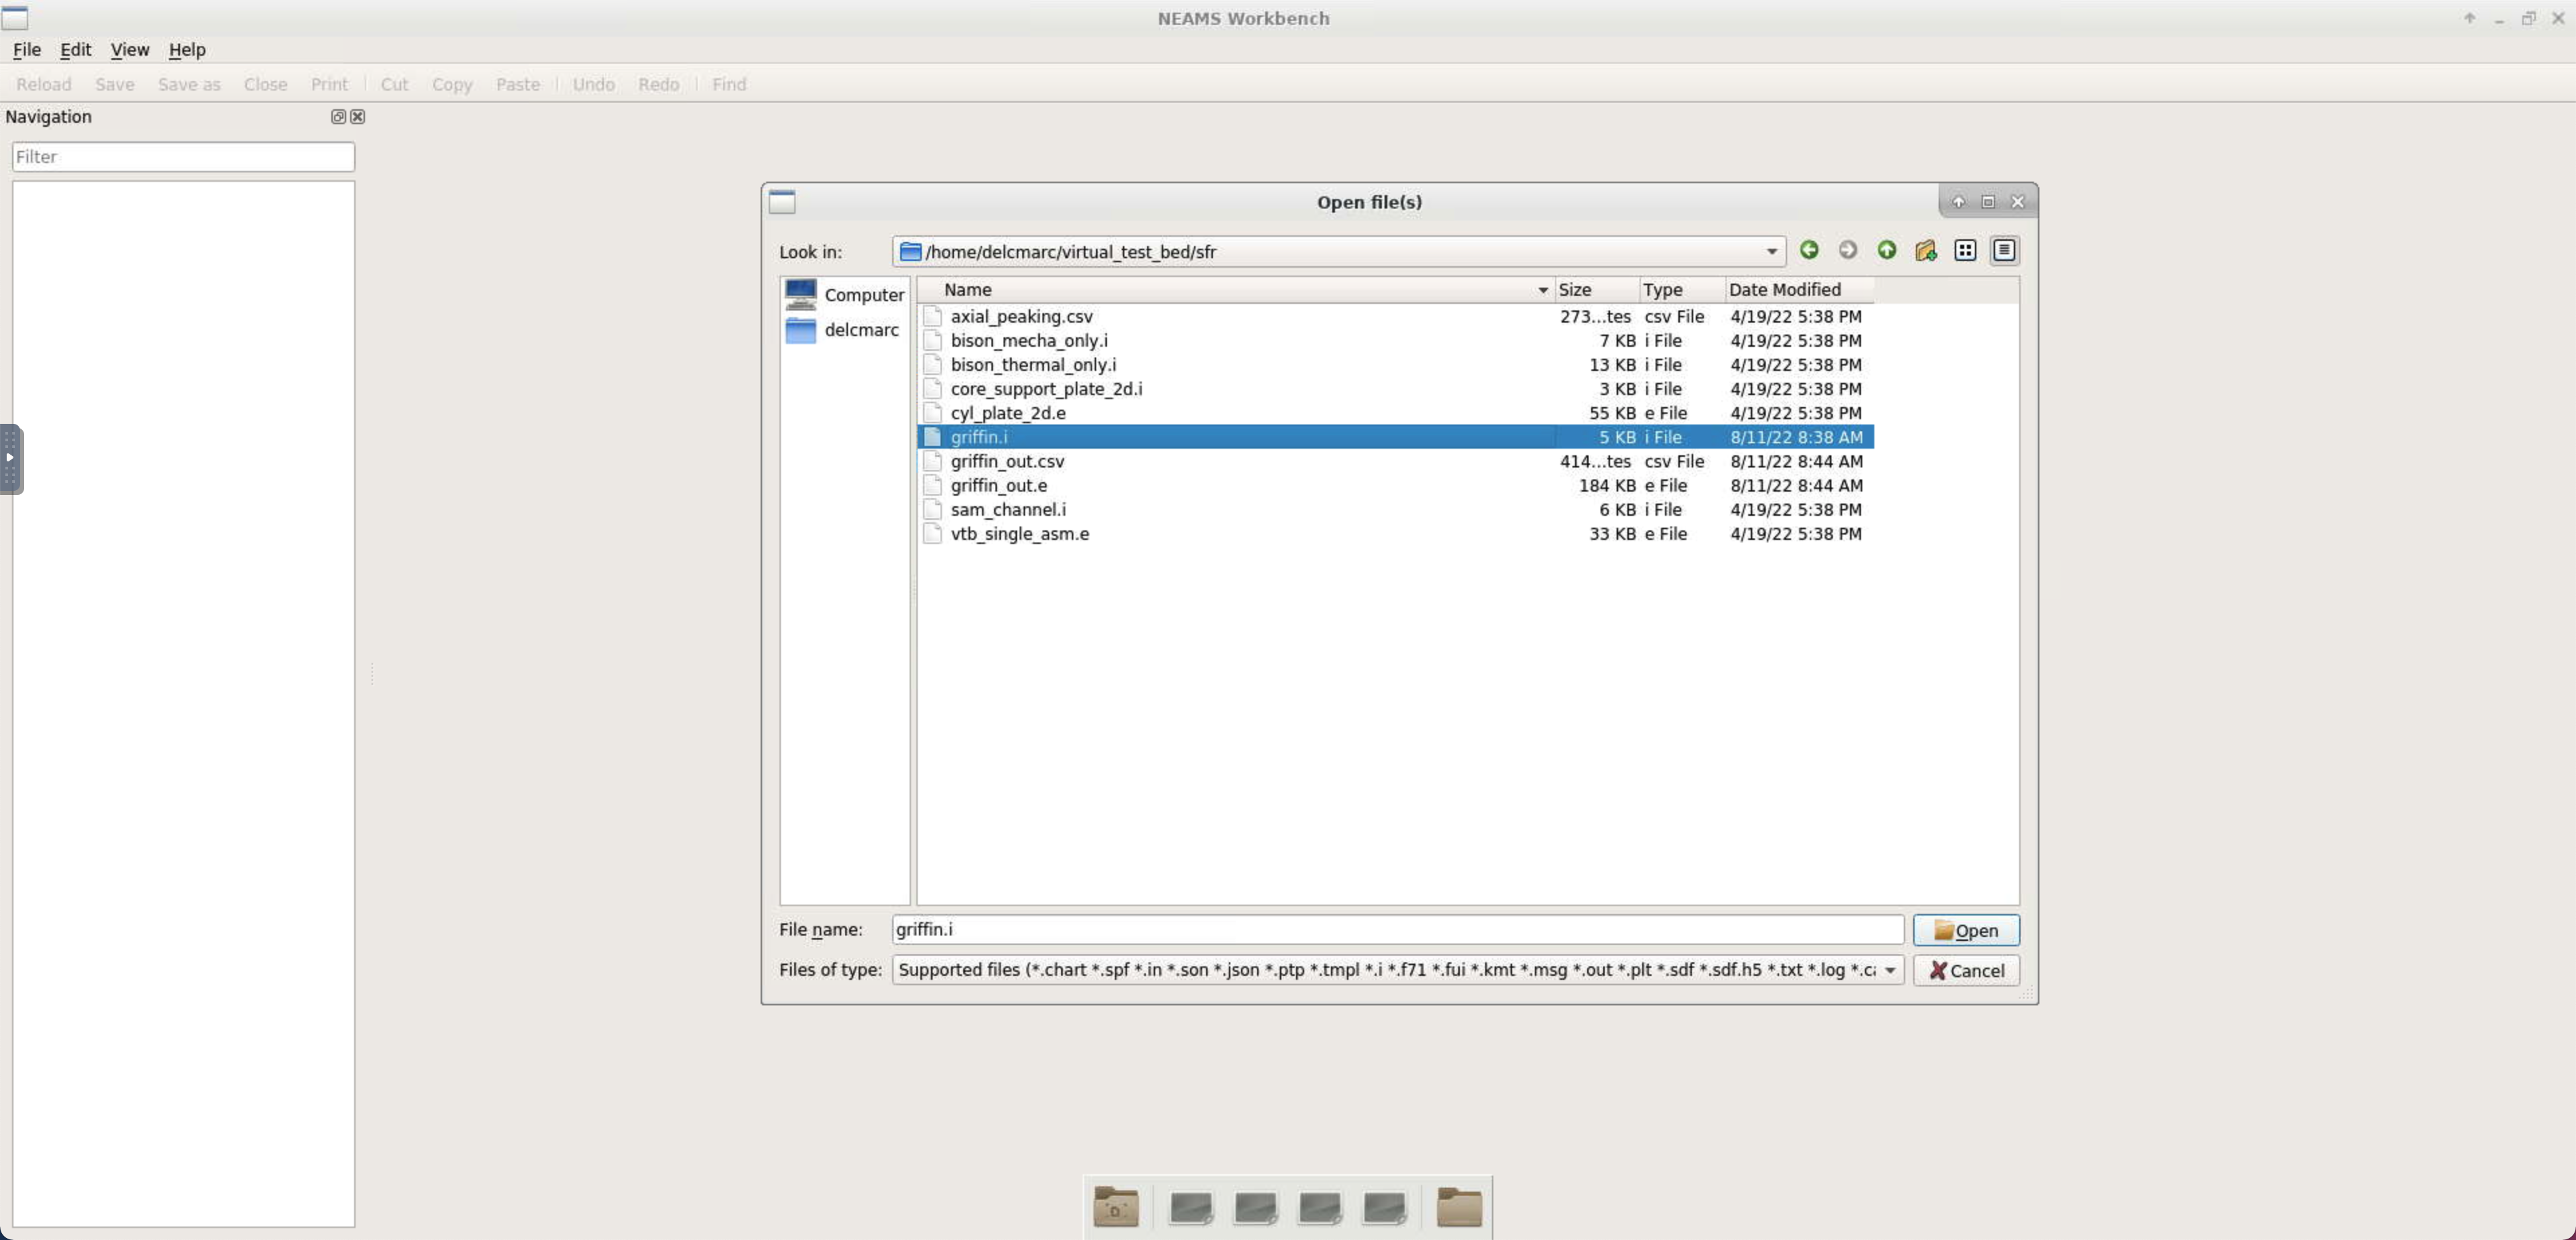Sort files by Date Modified column
The height and width of the screenshot is (1240, 2576).
1799,290
